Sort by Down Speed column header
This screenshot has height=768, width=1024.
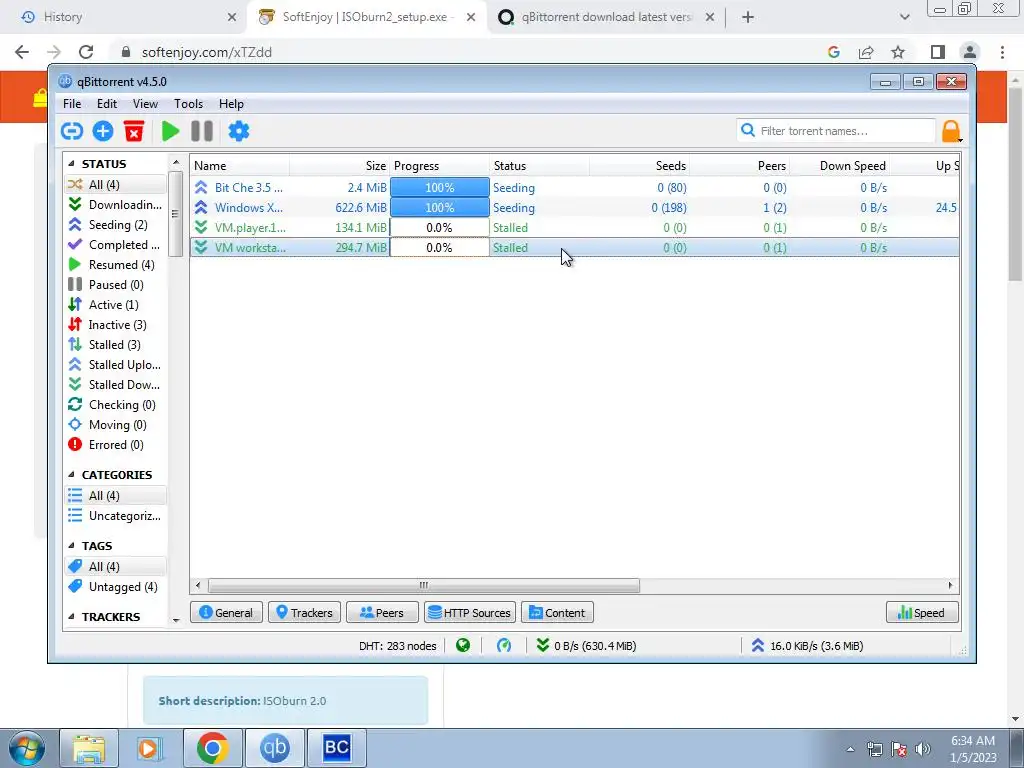coord(839,166)
